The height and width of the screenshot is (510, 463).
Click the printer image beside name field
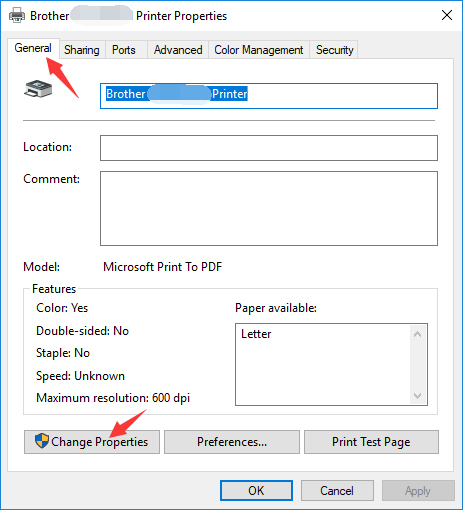(38, 89)
